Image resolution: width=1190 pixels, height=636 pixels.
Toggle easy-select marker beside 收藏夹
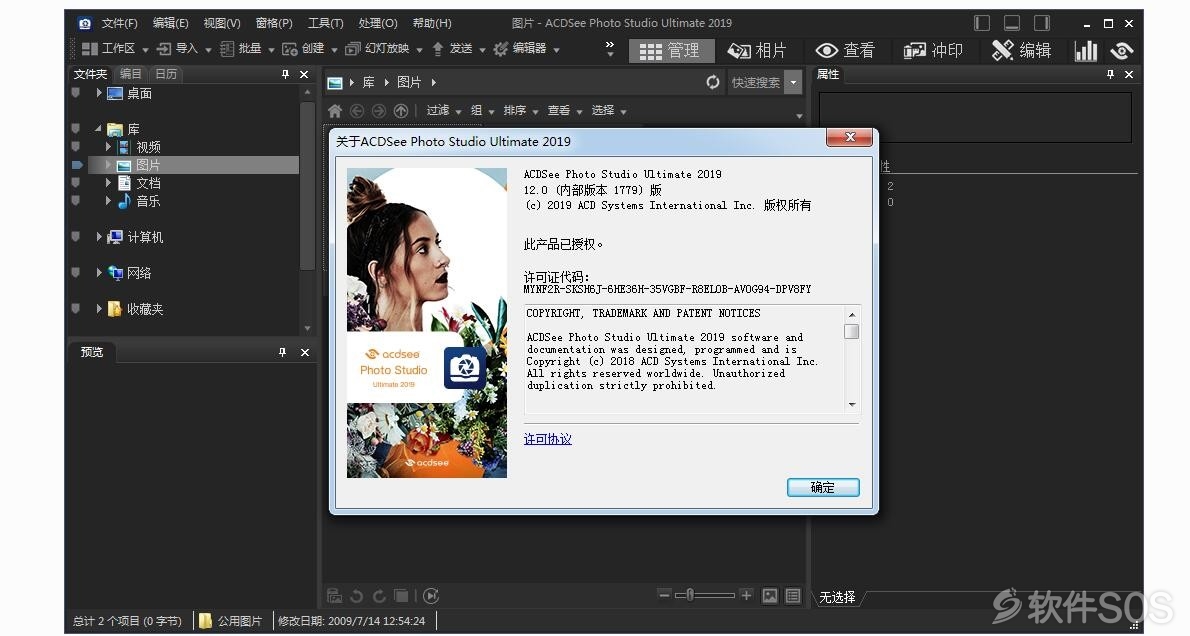pos(75,309)
